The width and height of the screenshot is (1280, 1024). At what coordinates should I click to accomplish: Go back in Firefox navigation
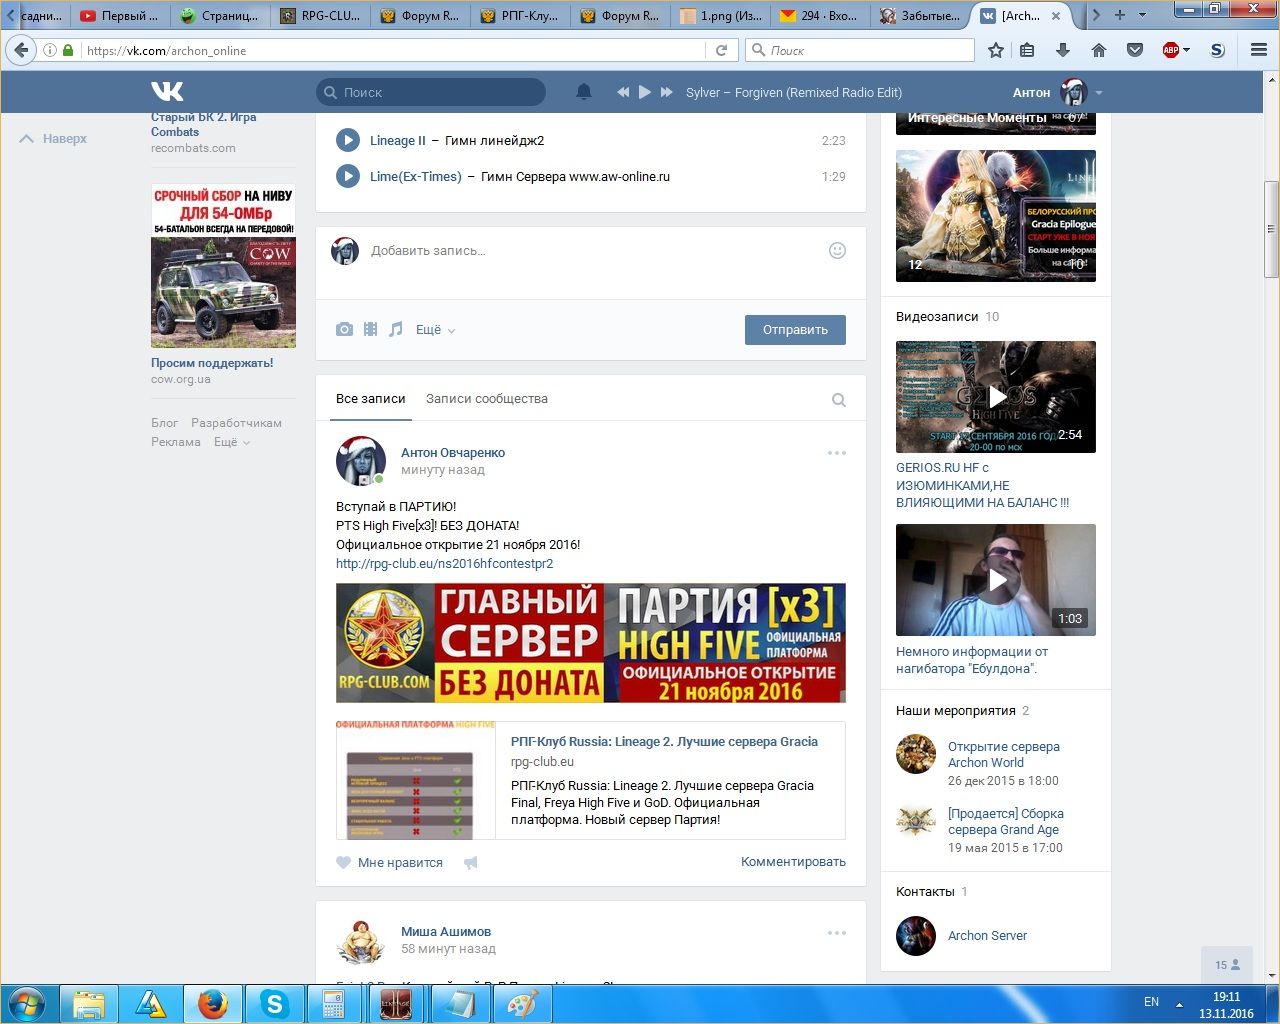(21, 50)
